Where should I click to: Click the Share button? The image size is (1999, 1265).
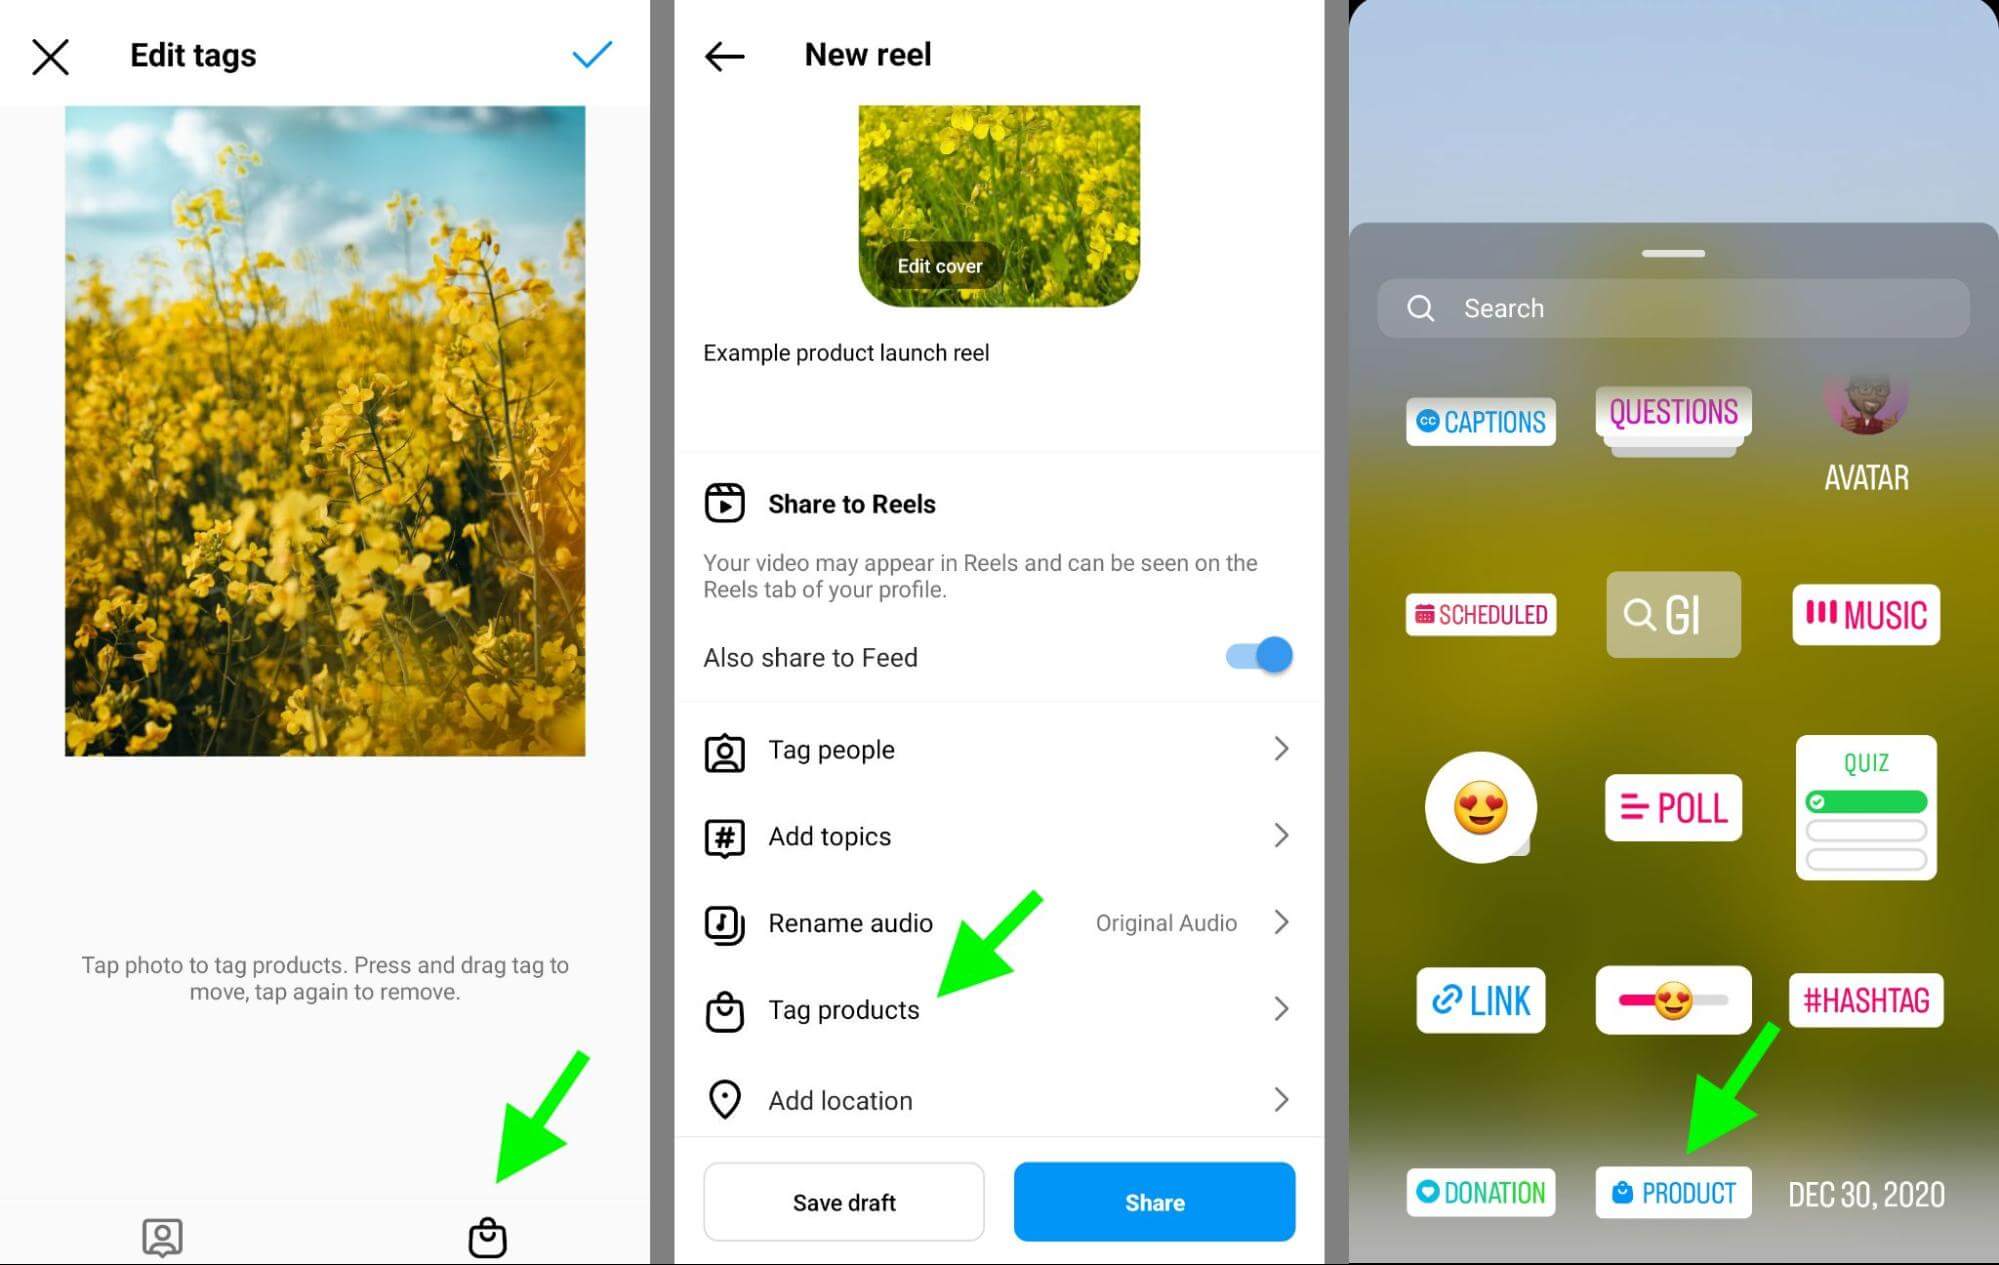(x=1152, y=1201)
